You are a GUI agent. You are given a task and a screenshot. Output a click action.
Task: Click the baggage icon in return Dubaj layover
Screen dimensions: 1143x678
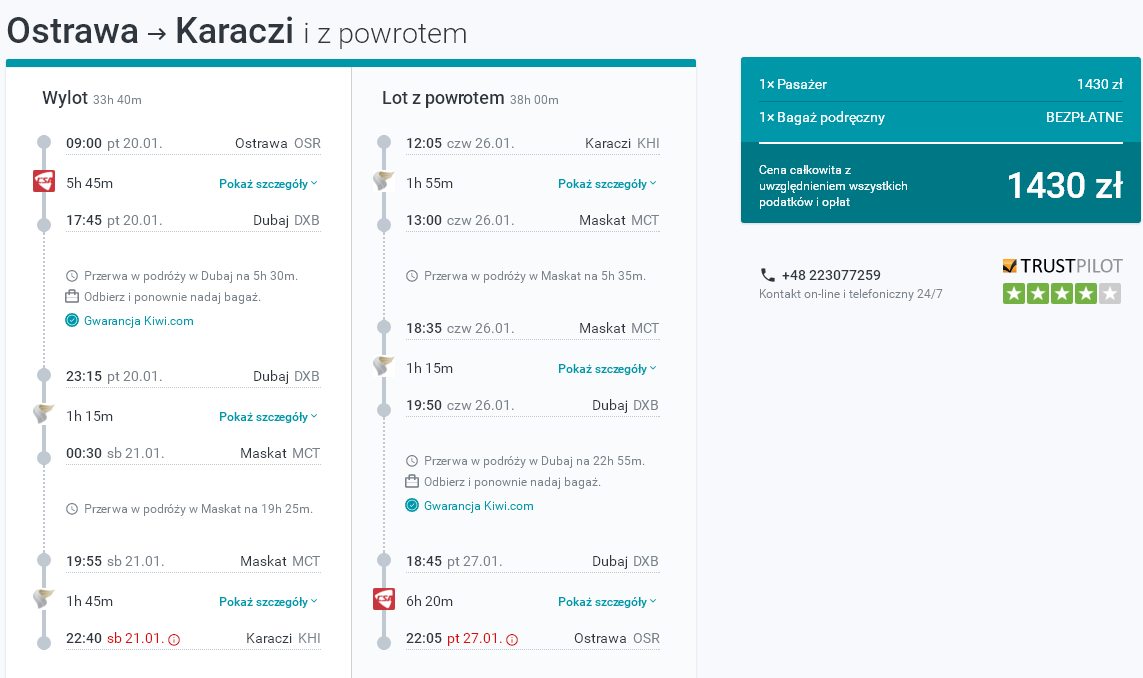412,481
